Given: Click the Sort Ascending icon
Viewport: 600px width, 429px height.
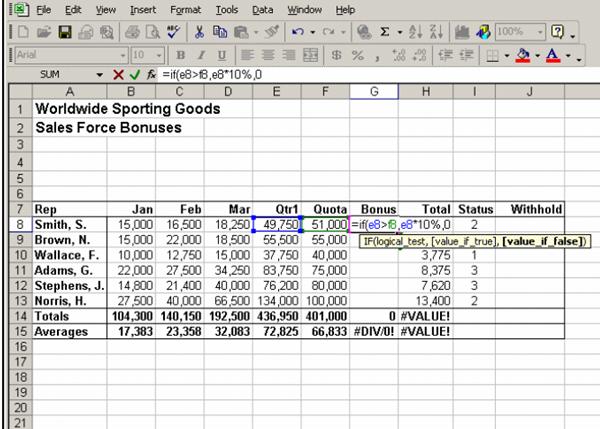Looking at the screenshot, I should [416, 32].
